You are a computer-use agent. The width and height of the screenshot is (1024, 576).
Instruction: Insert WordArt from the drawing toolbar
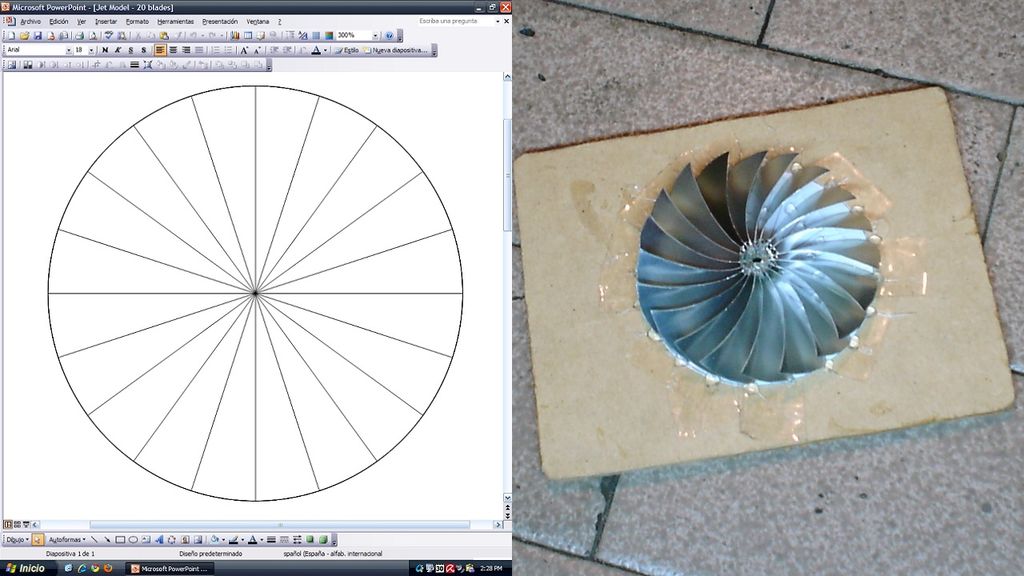click(159, 540)
